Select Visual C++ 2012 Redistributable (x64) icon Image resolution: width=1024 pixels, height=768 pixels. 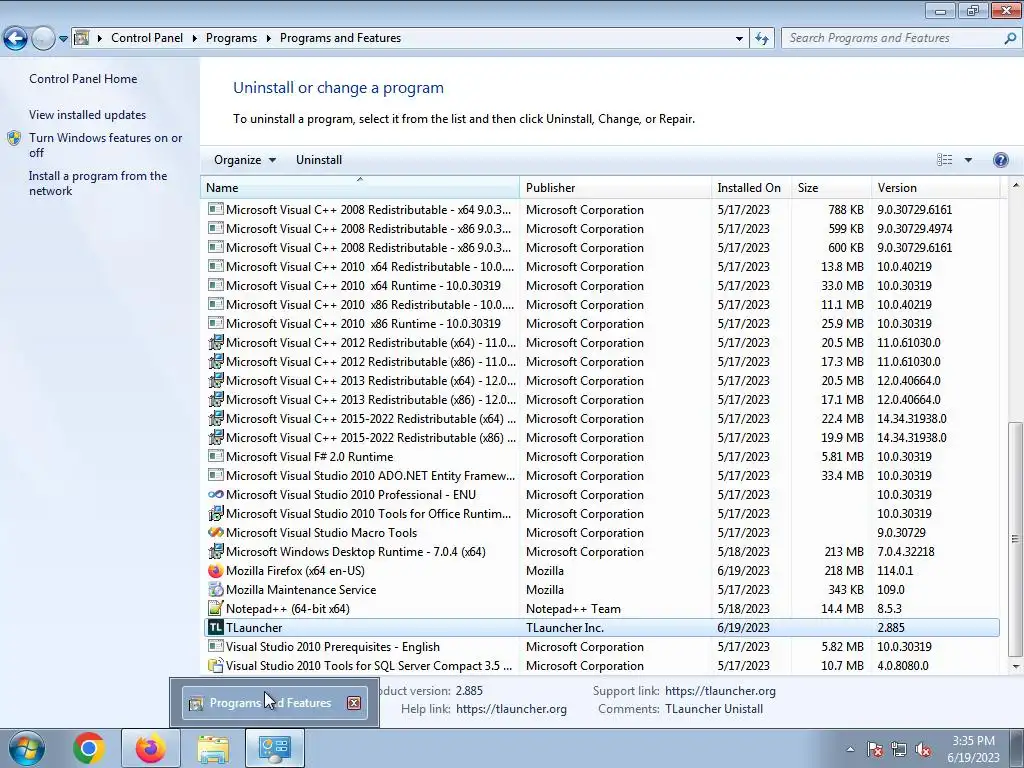click(216, 343)
